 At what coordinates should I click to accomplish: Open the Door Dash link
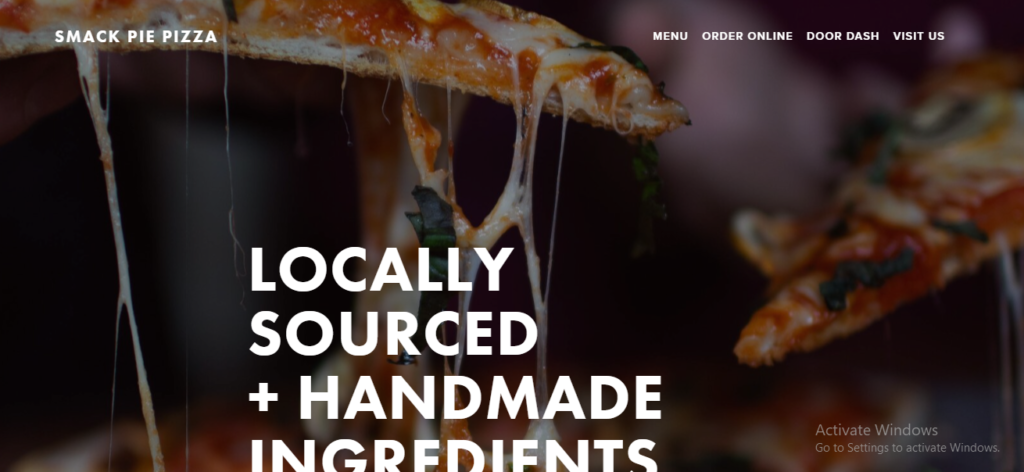(842, 36)
